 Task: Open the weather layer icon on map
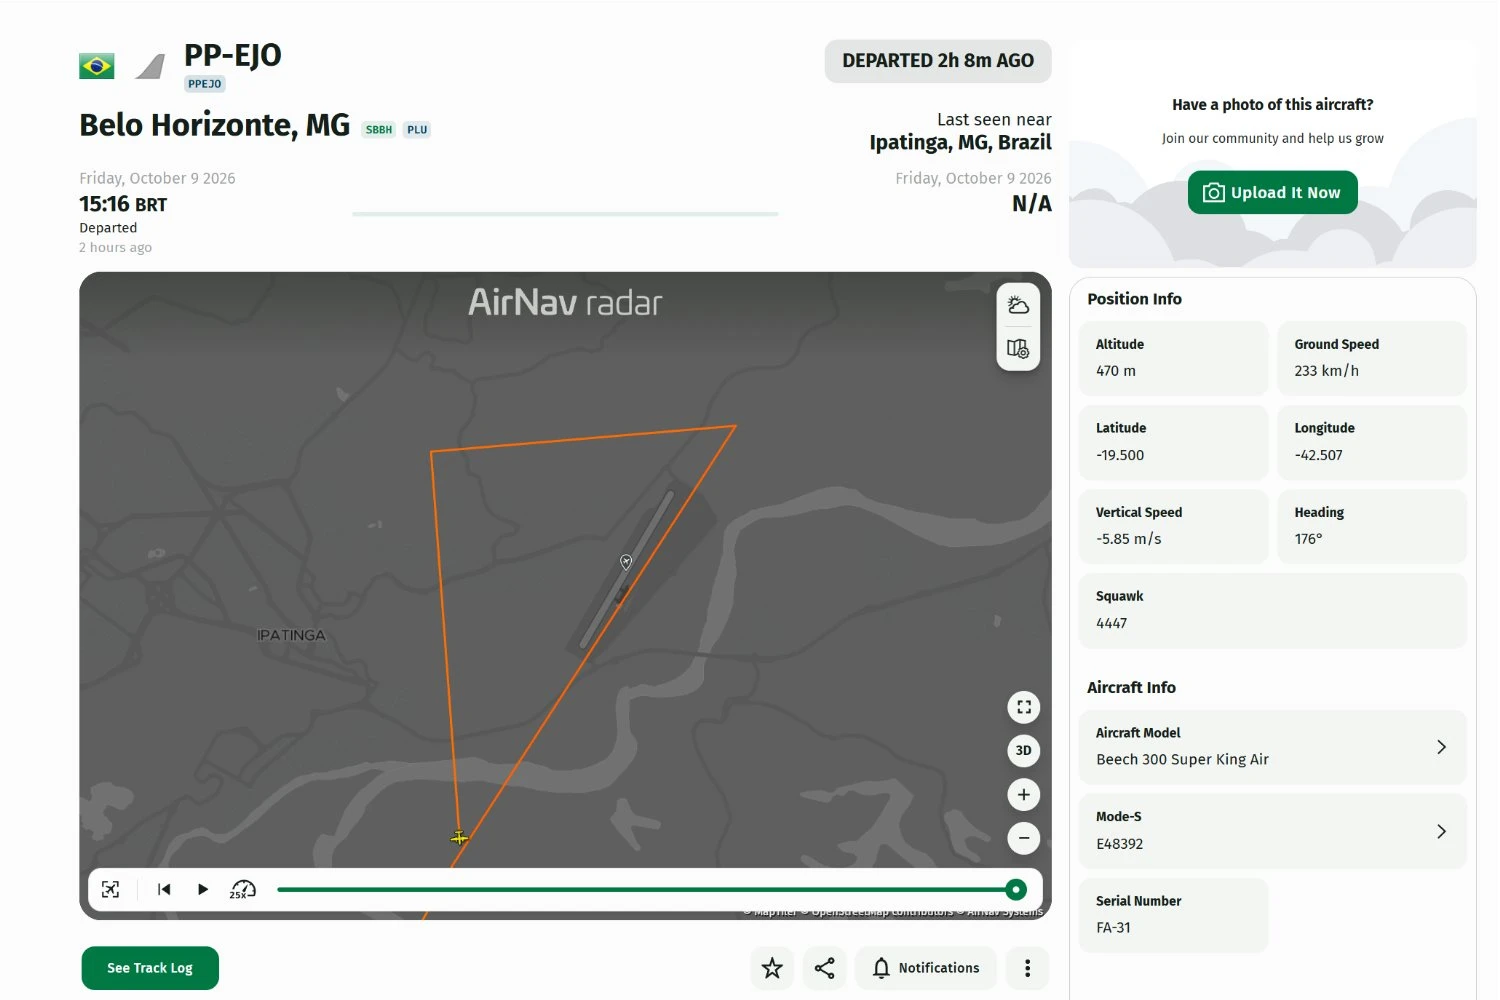point(1018,306)
